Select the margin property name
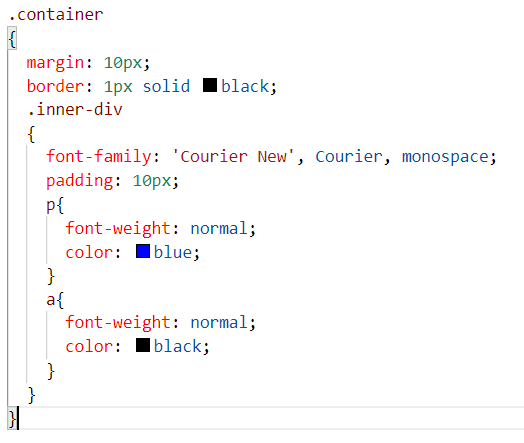 click(x=55, y=63)
